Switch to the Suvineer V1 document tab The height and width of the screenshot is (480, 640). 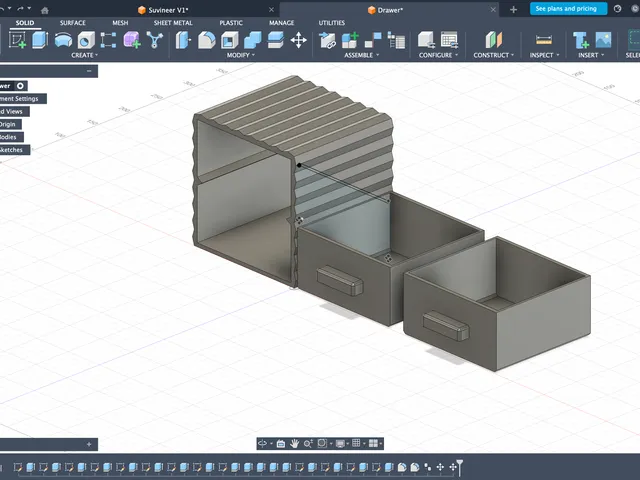click(x=163, y=10)
